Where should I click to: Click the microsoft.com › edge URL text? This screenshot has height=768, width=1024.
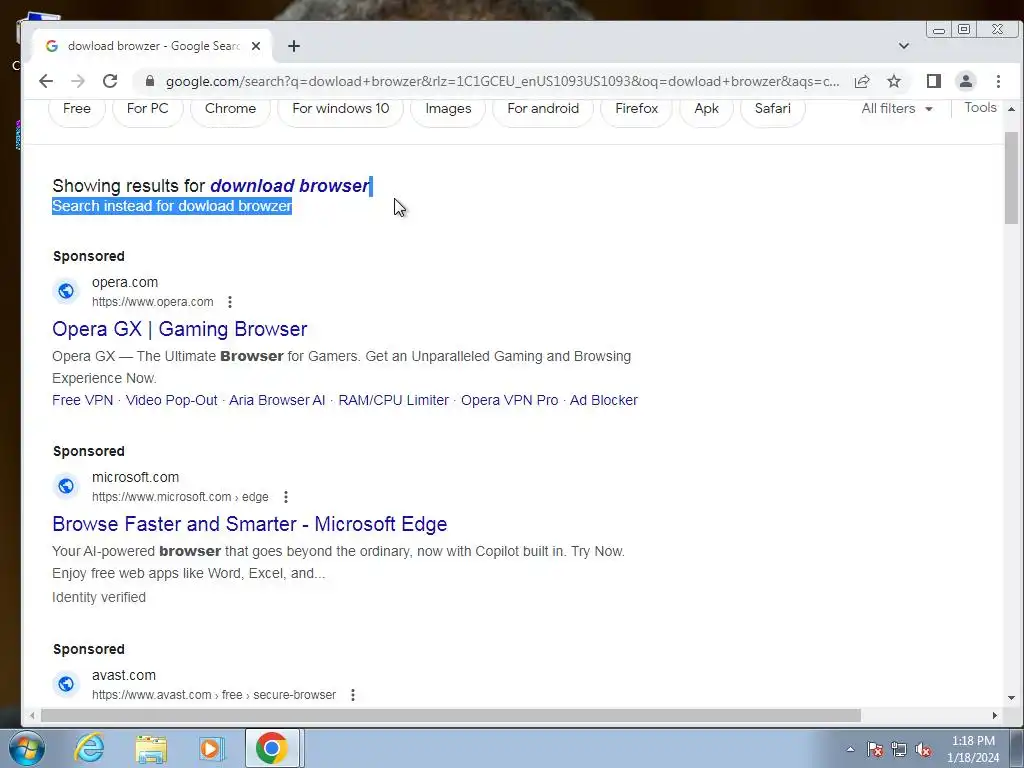(x=180, y=497)
